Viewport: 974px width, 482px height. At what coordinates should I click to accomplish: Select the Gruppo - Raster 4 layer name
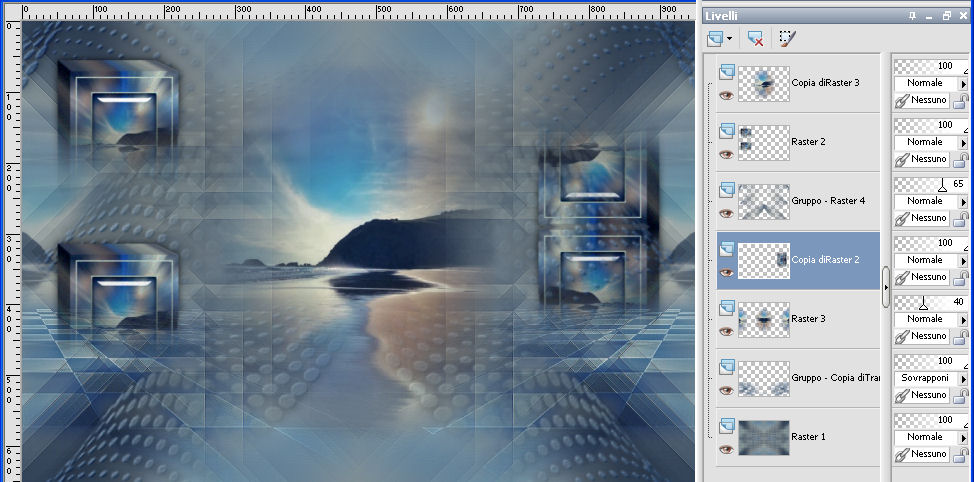pyautogui.click(x=828, y=201)
